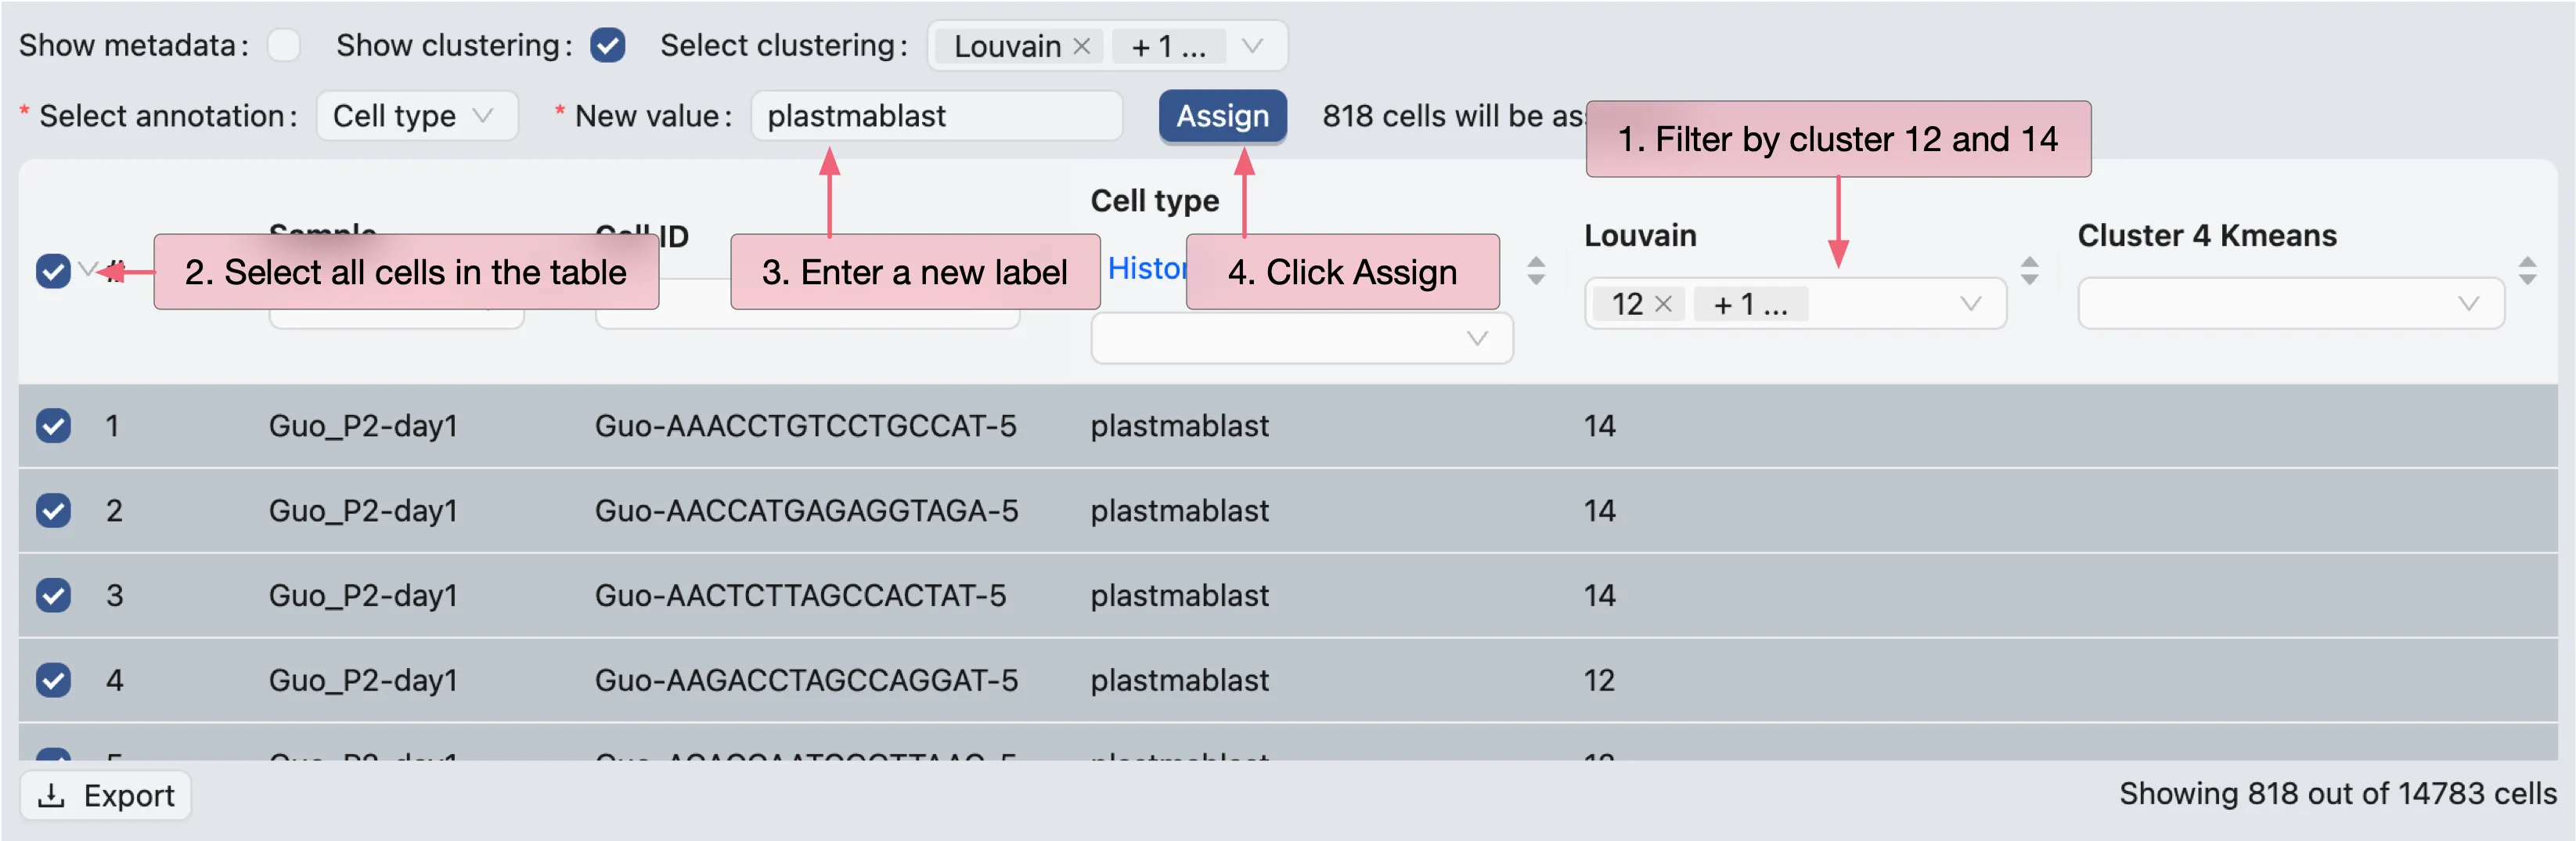Screen dimensions: 2576x841
Task: Remove the Louvain tag from clustering selection
Action: (x=1081, y=46)
